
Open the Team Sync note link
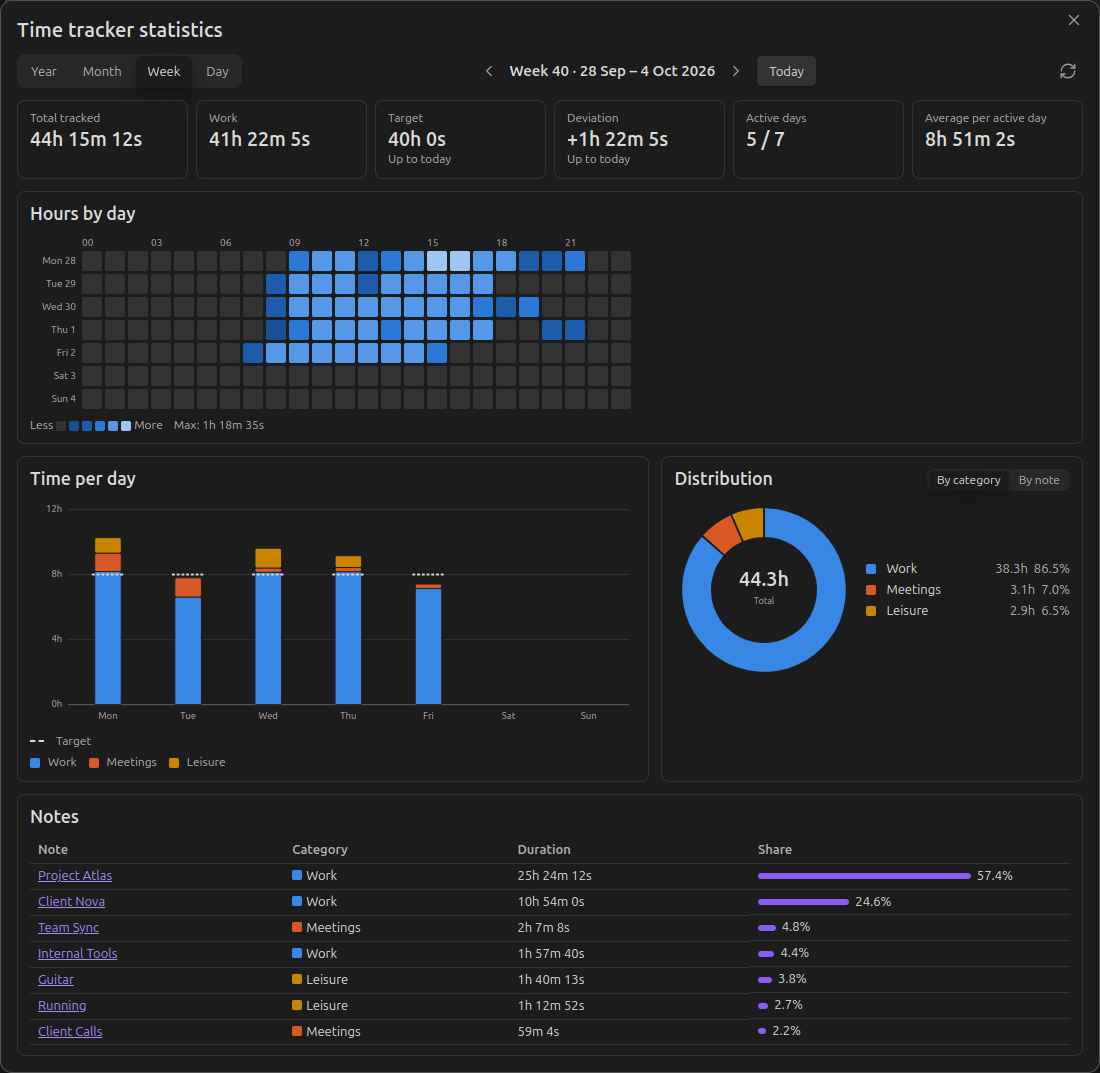pyautogui.click(x=68, y=928)
